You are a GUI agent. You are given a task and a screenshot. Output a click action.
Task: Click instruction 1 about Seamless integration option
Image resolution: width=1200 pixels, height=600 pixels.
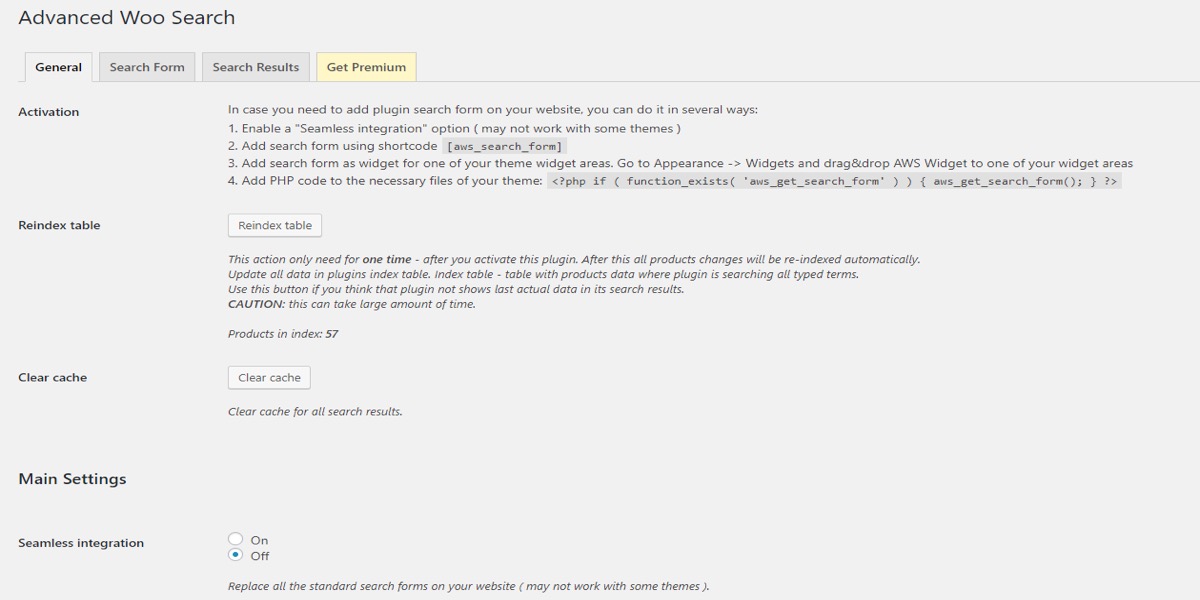[454, 129]
